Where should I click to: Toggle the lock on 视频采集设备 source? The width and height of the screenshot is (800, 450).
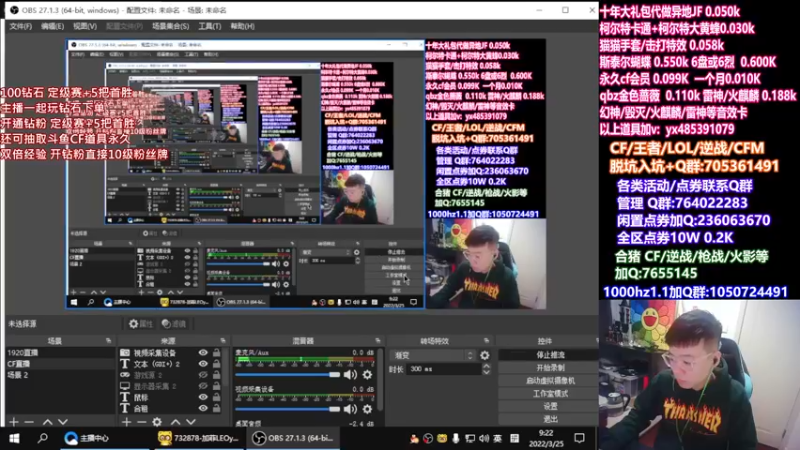[217, 353]
